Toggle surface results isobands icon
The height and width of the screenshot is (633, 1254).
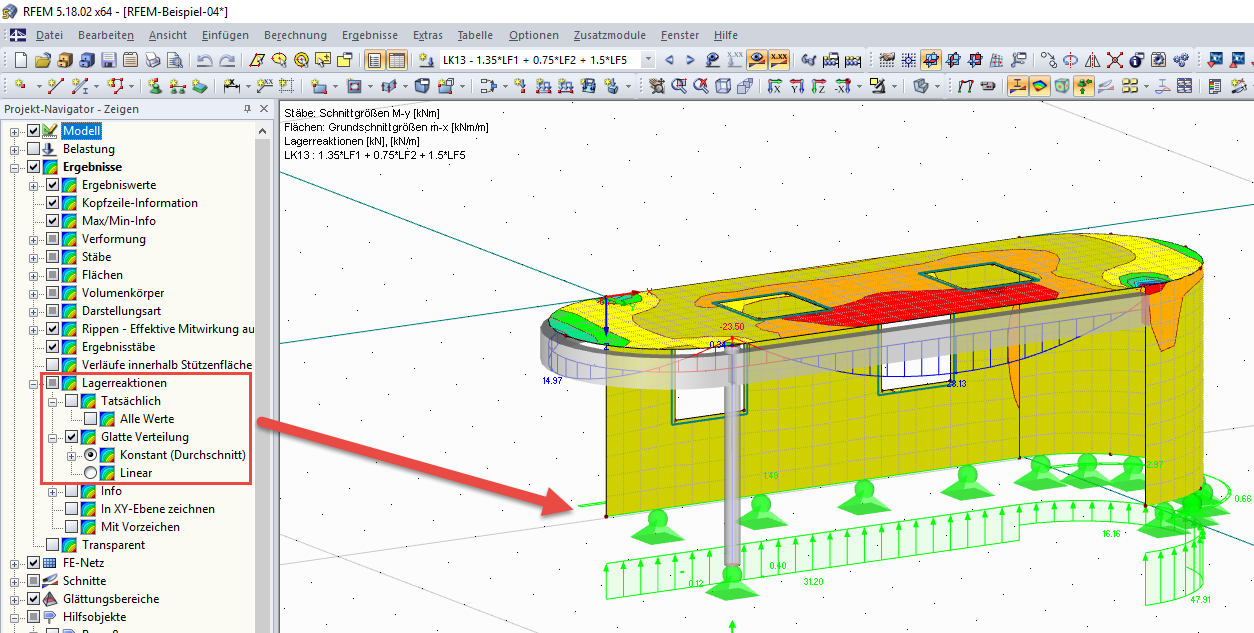click(x=1039, y=86)
